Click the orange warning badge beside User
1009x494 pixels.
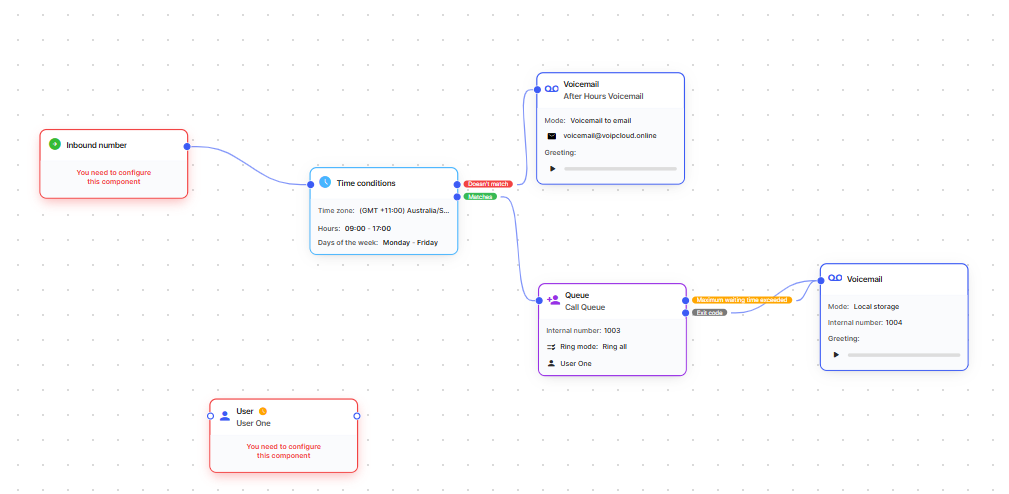point(263,411)
